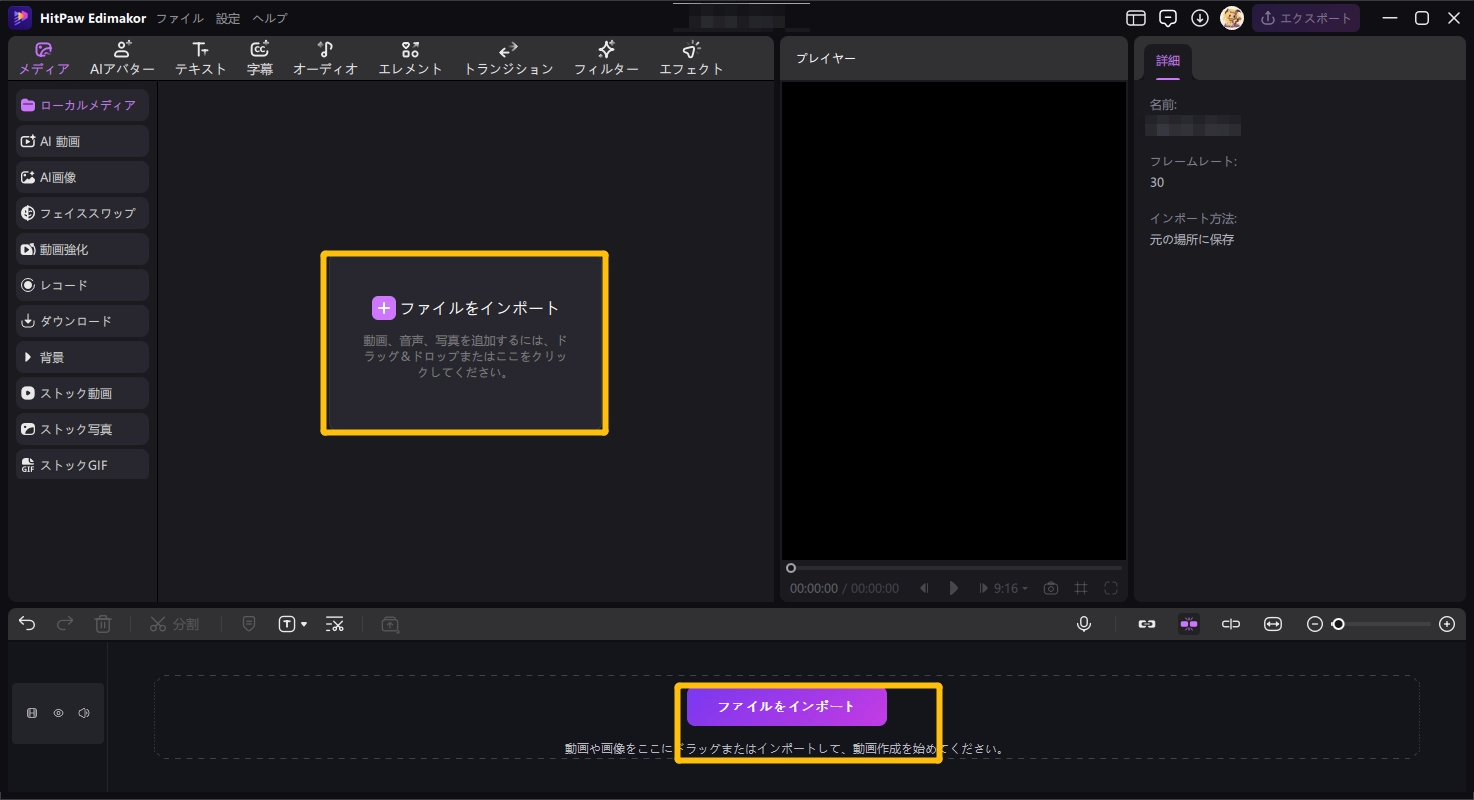
Task: Click the undo arrow icon
Action: (x=27, y=624)
